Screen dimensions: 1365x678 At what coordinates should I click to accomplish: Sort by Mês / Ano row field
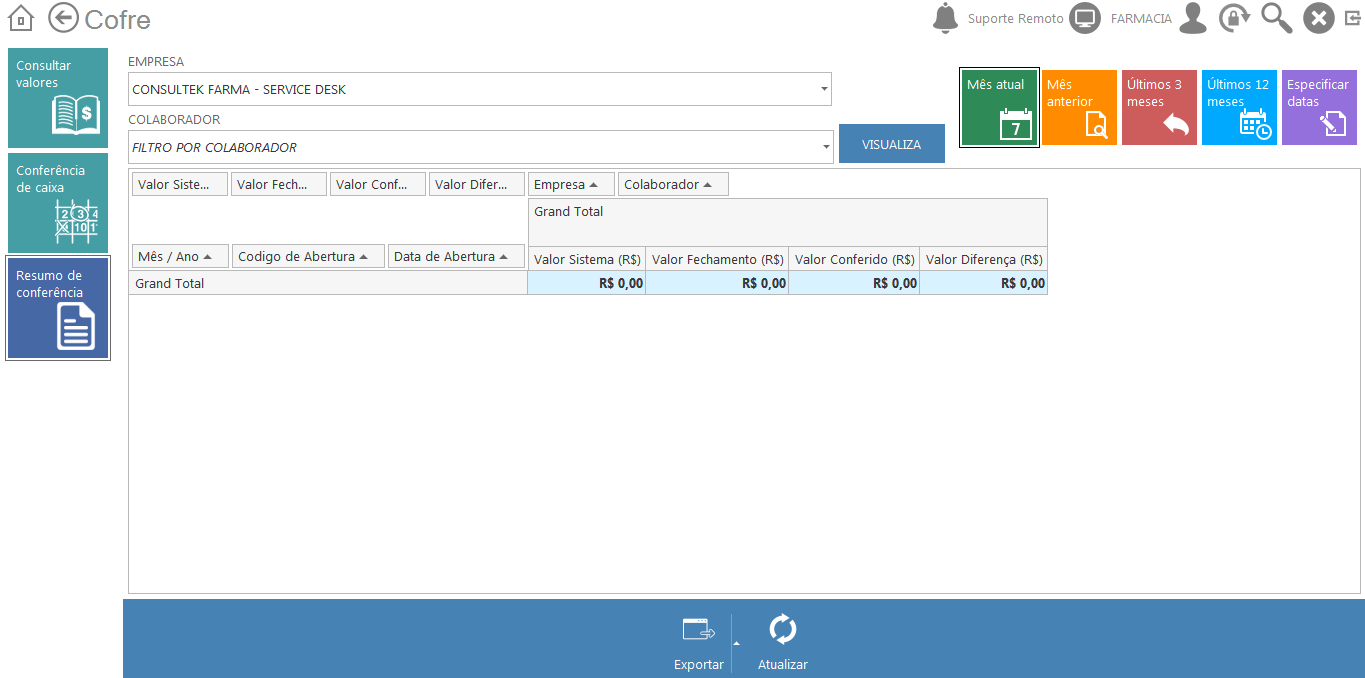(x=180, y=256)
